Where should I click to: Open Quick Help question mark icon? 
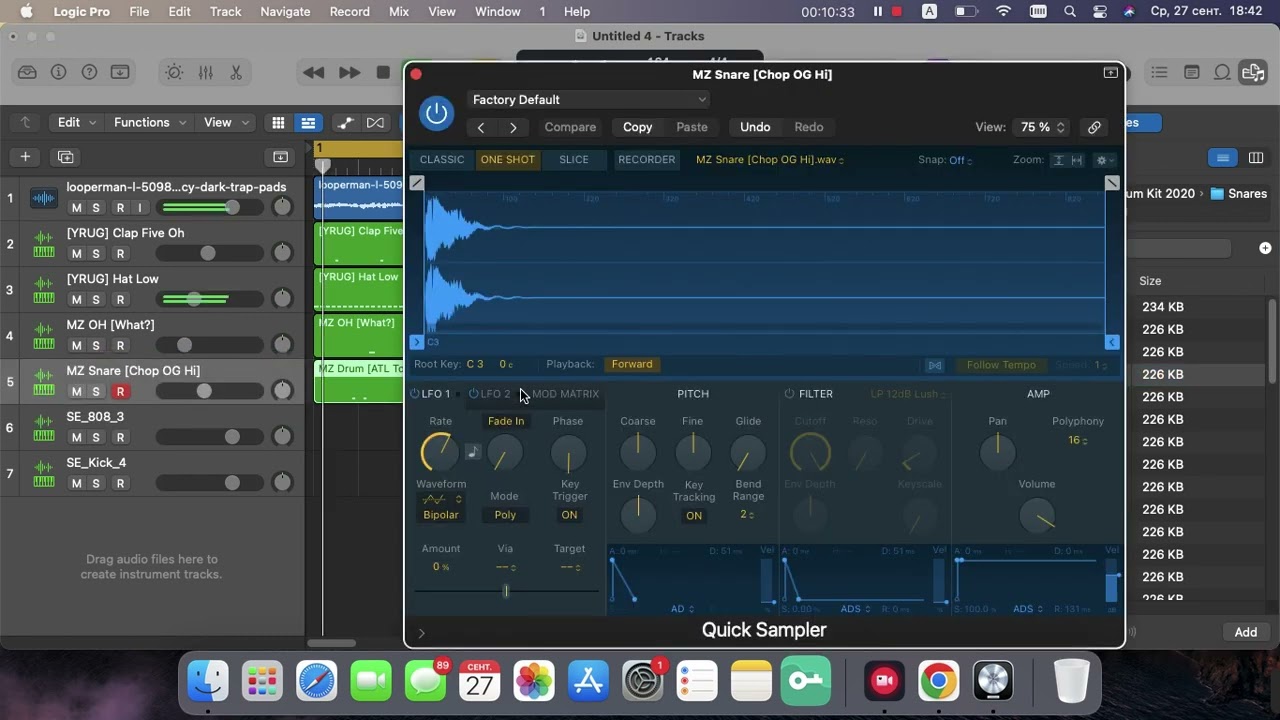[89, 72]
